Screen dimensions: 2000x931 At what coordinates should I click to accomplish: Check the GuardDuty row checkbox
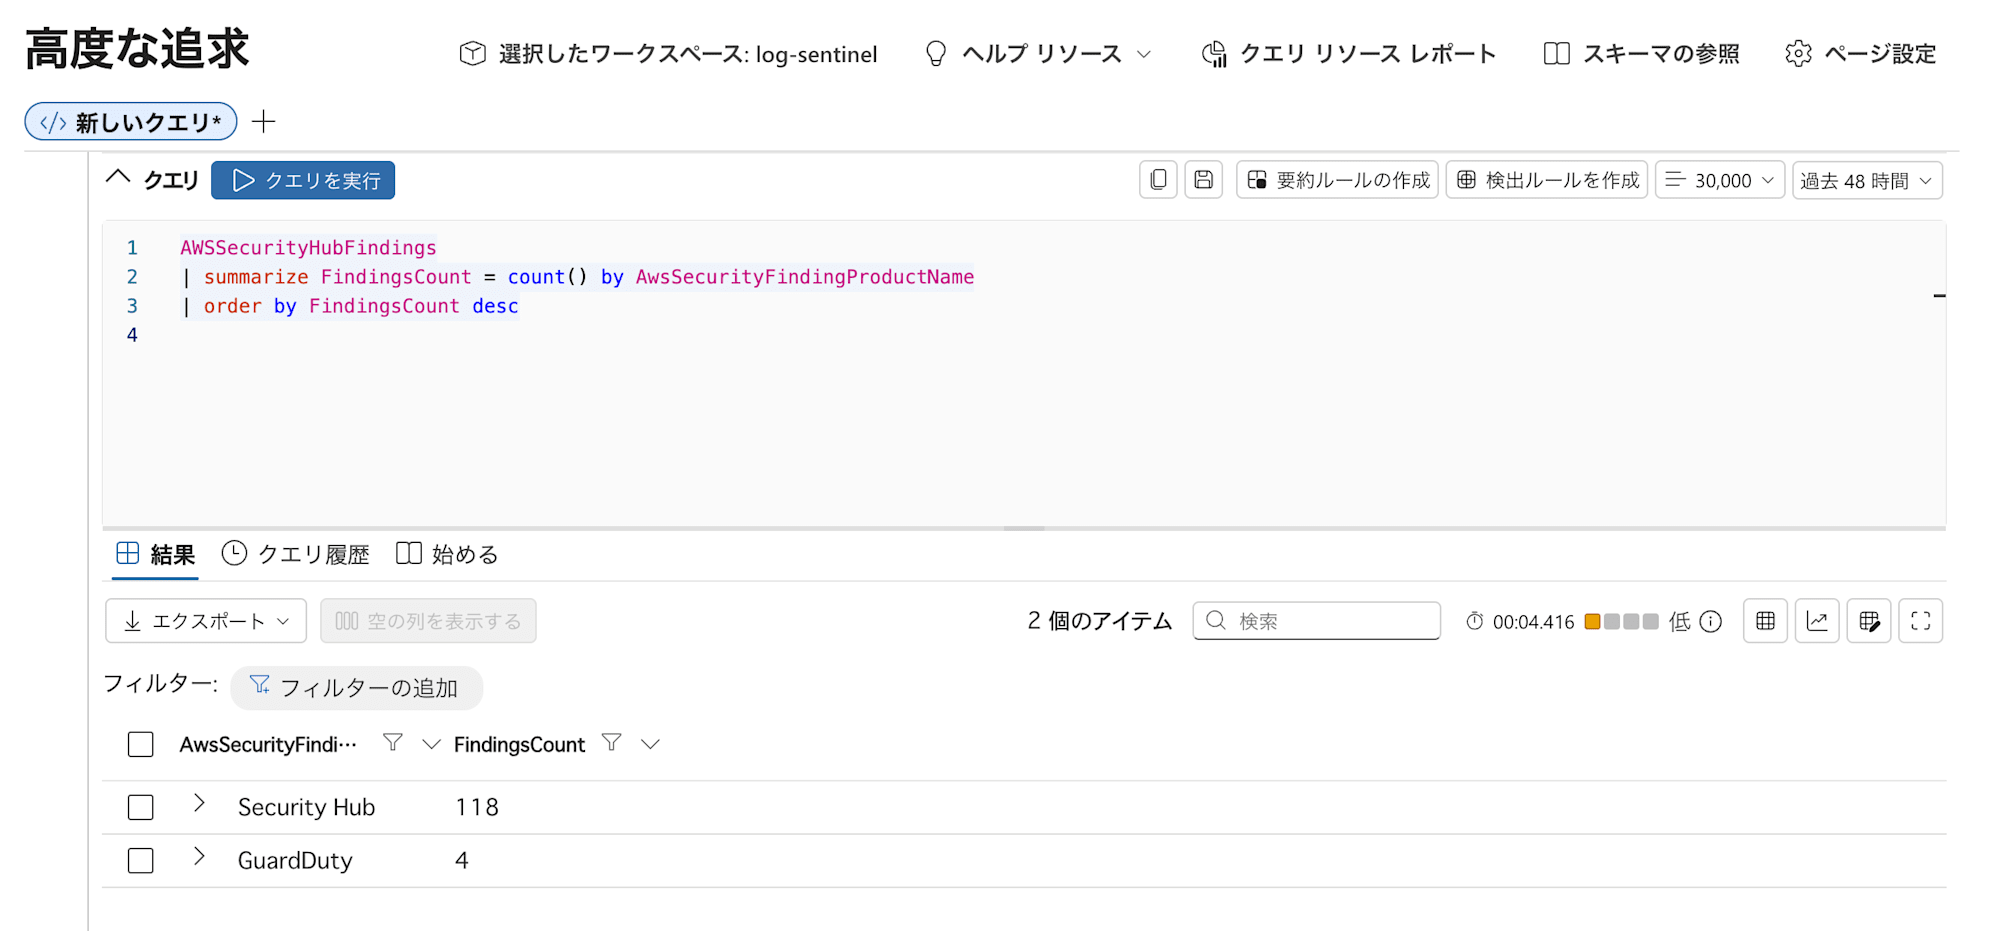pos(141,860)
